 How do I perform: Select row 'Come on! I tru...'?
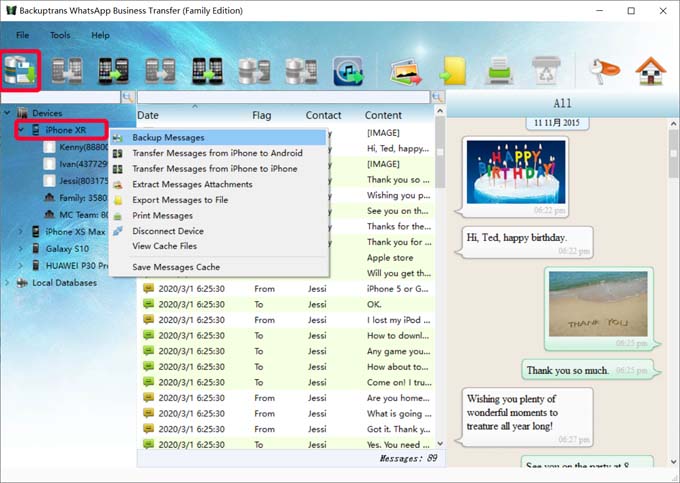click(x=286, y=382)
